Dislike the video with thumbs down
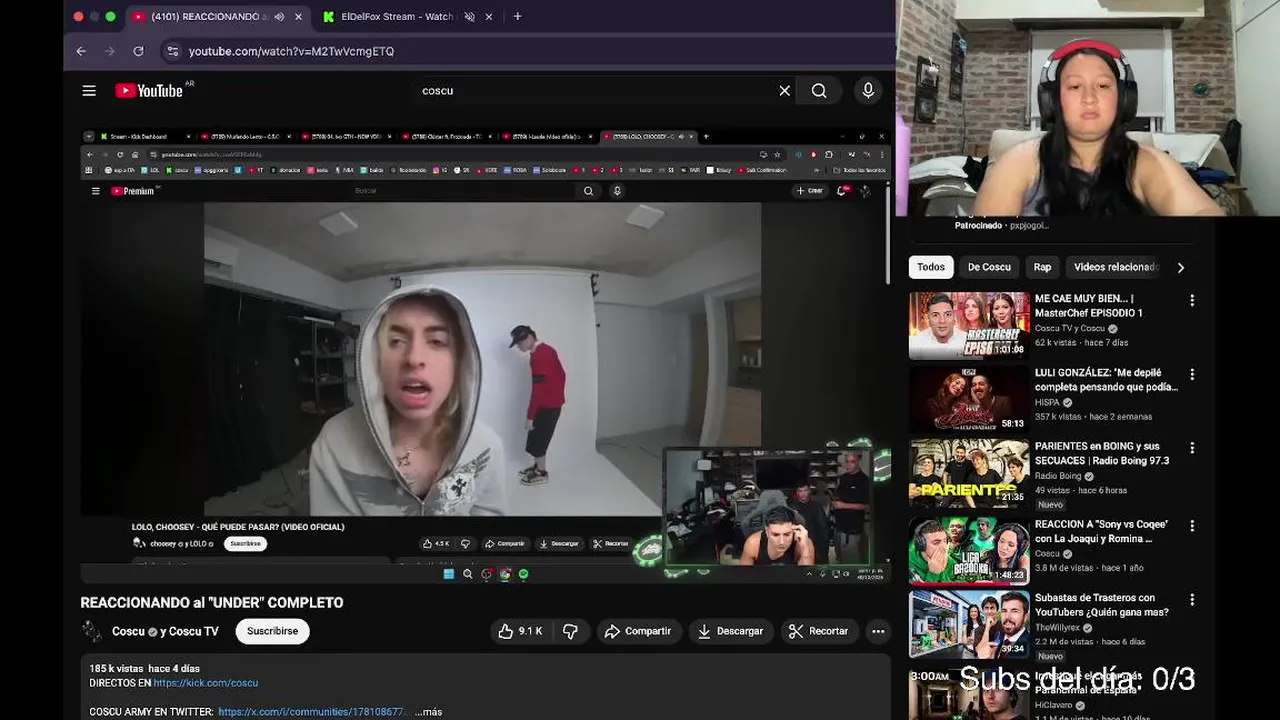The image size is (1280, 720). tap(571, 631)
